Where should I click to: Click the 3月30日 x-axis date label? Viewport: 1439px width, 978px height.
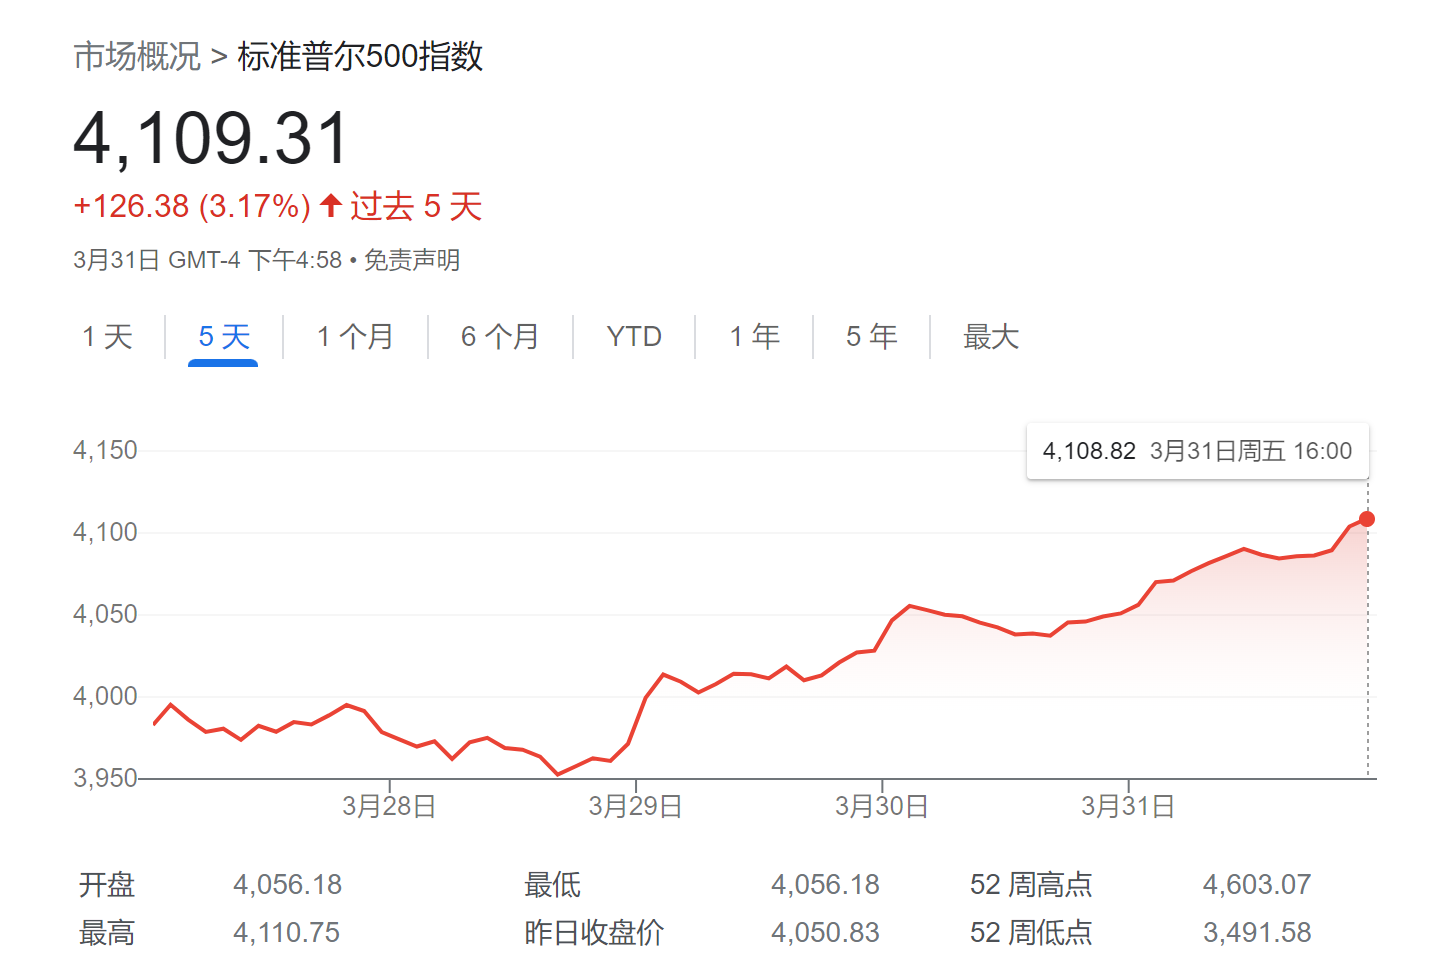pyautogui.click(x=882, y=806)
